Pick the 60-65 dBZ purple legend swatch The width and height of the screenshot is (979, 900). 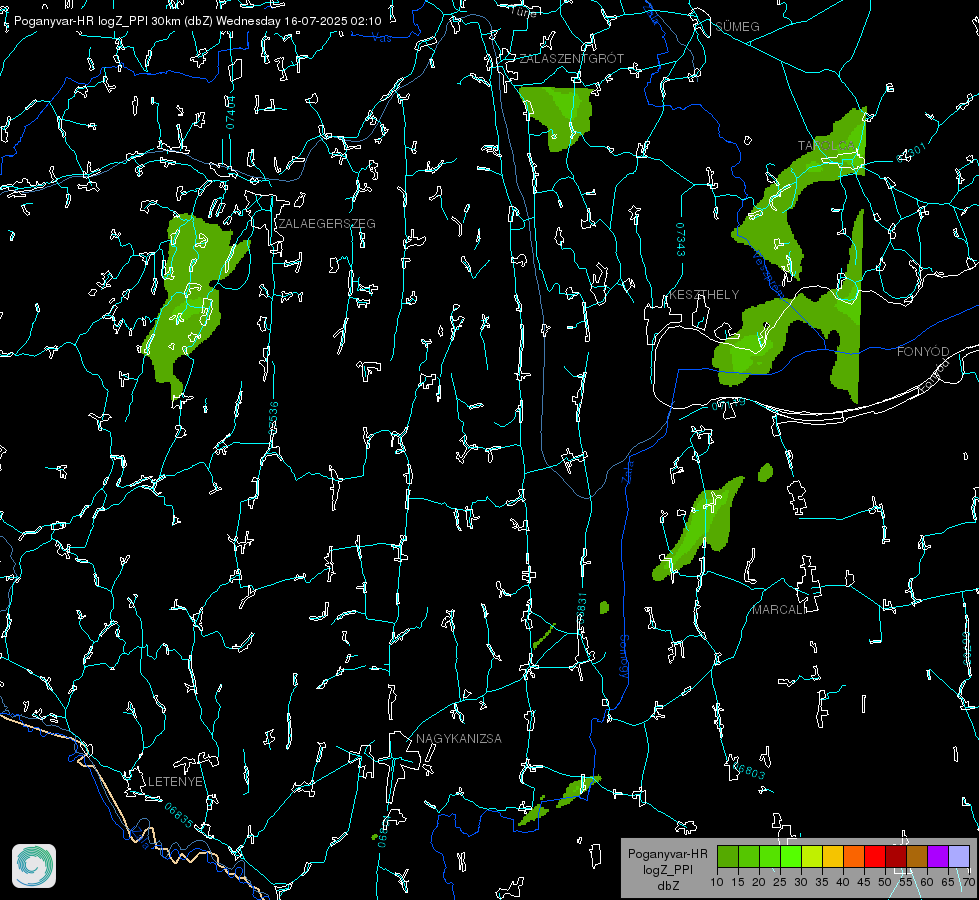(938, 856)
